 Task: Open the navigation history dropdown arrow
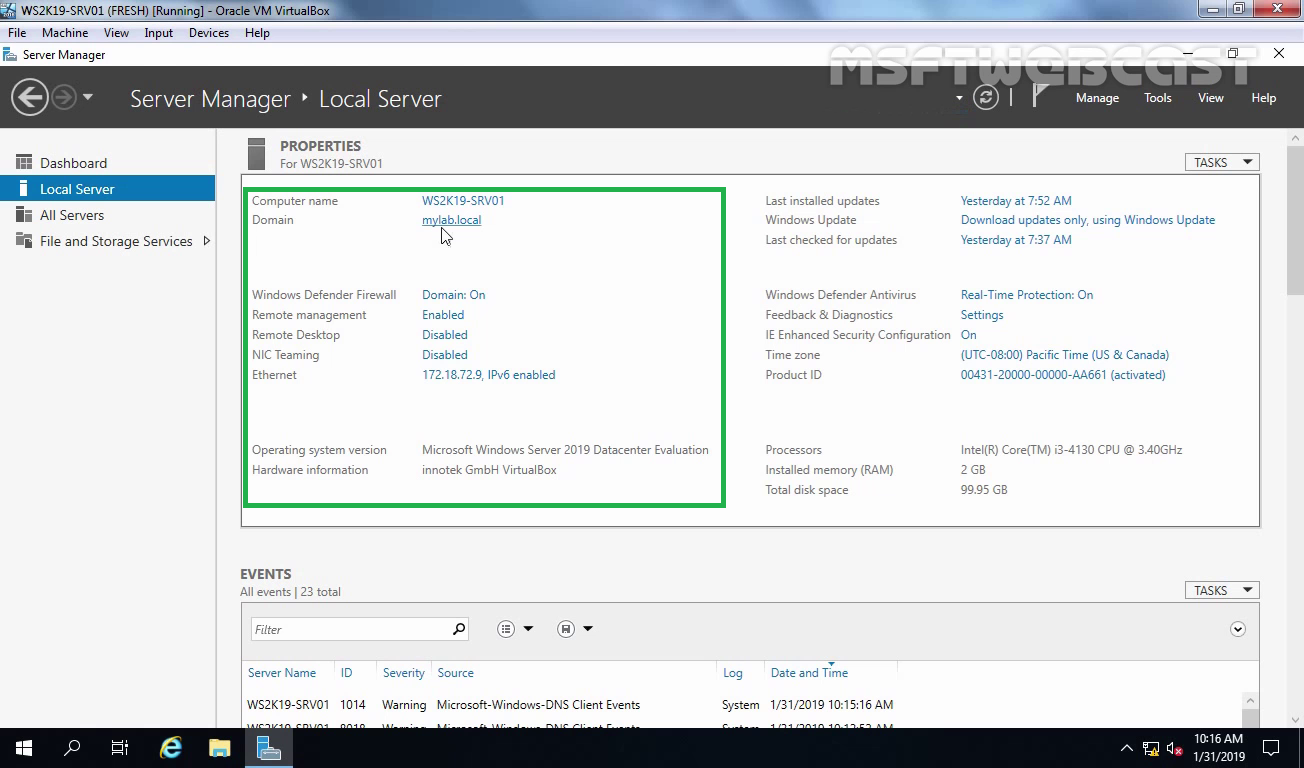pyautogui.click(x=88, y=97)
